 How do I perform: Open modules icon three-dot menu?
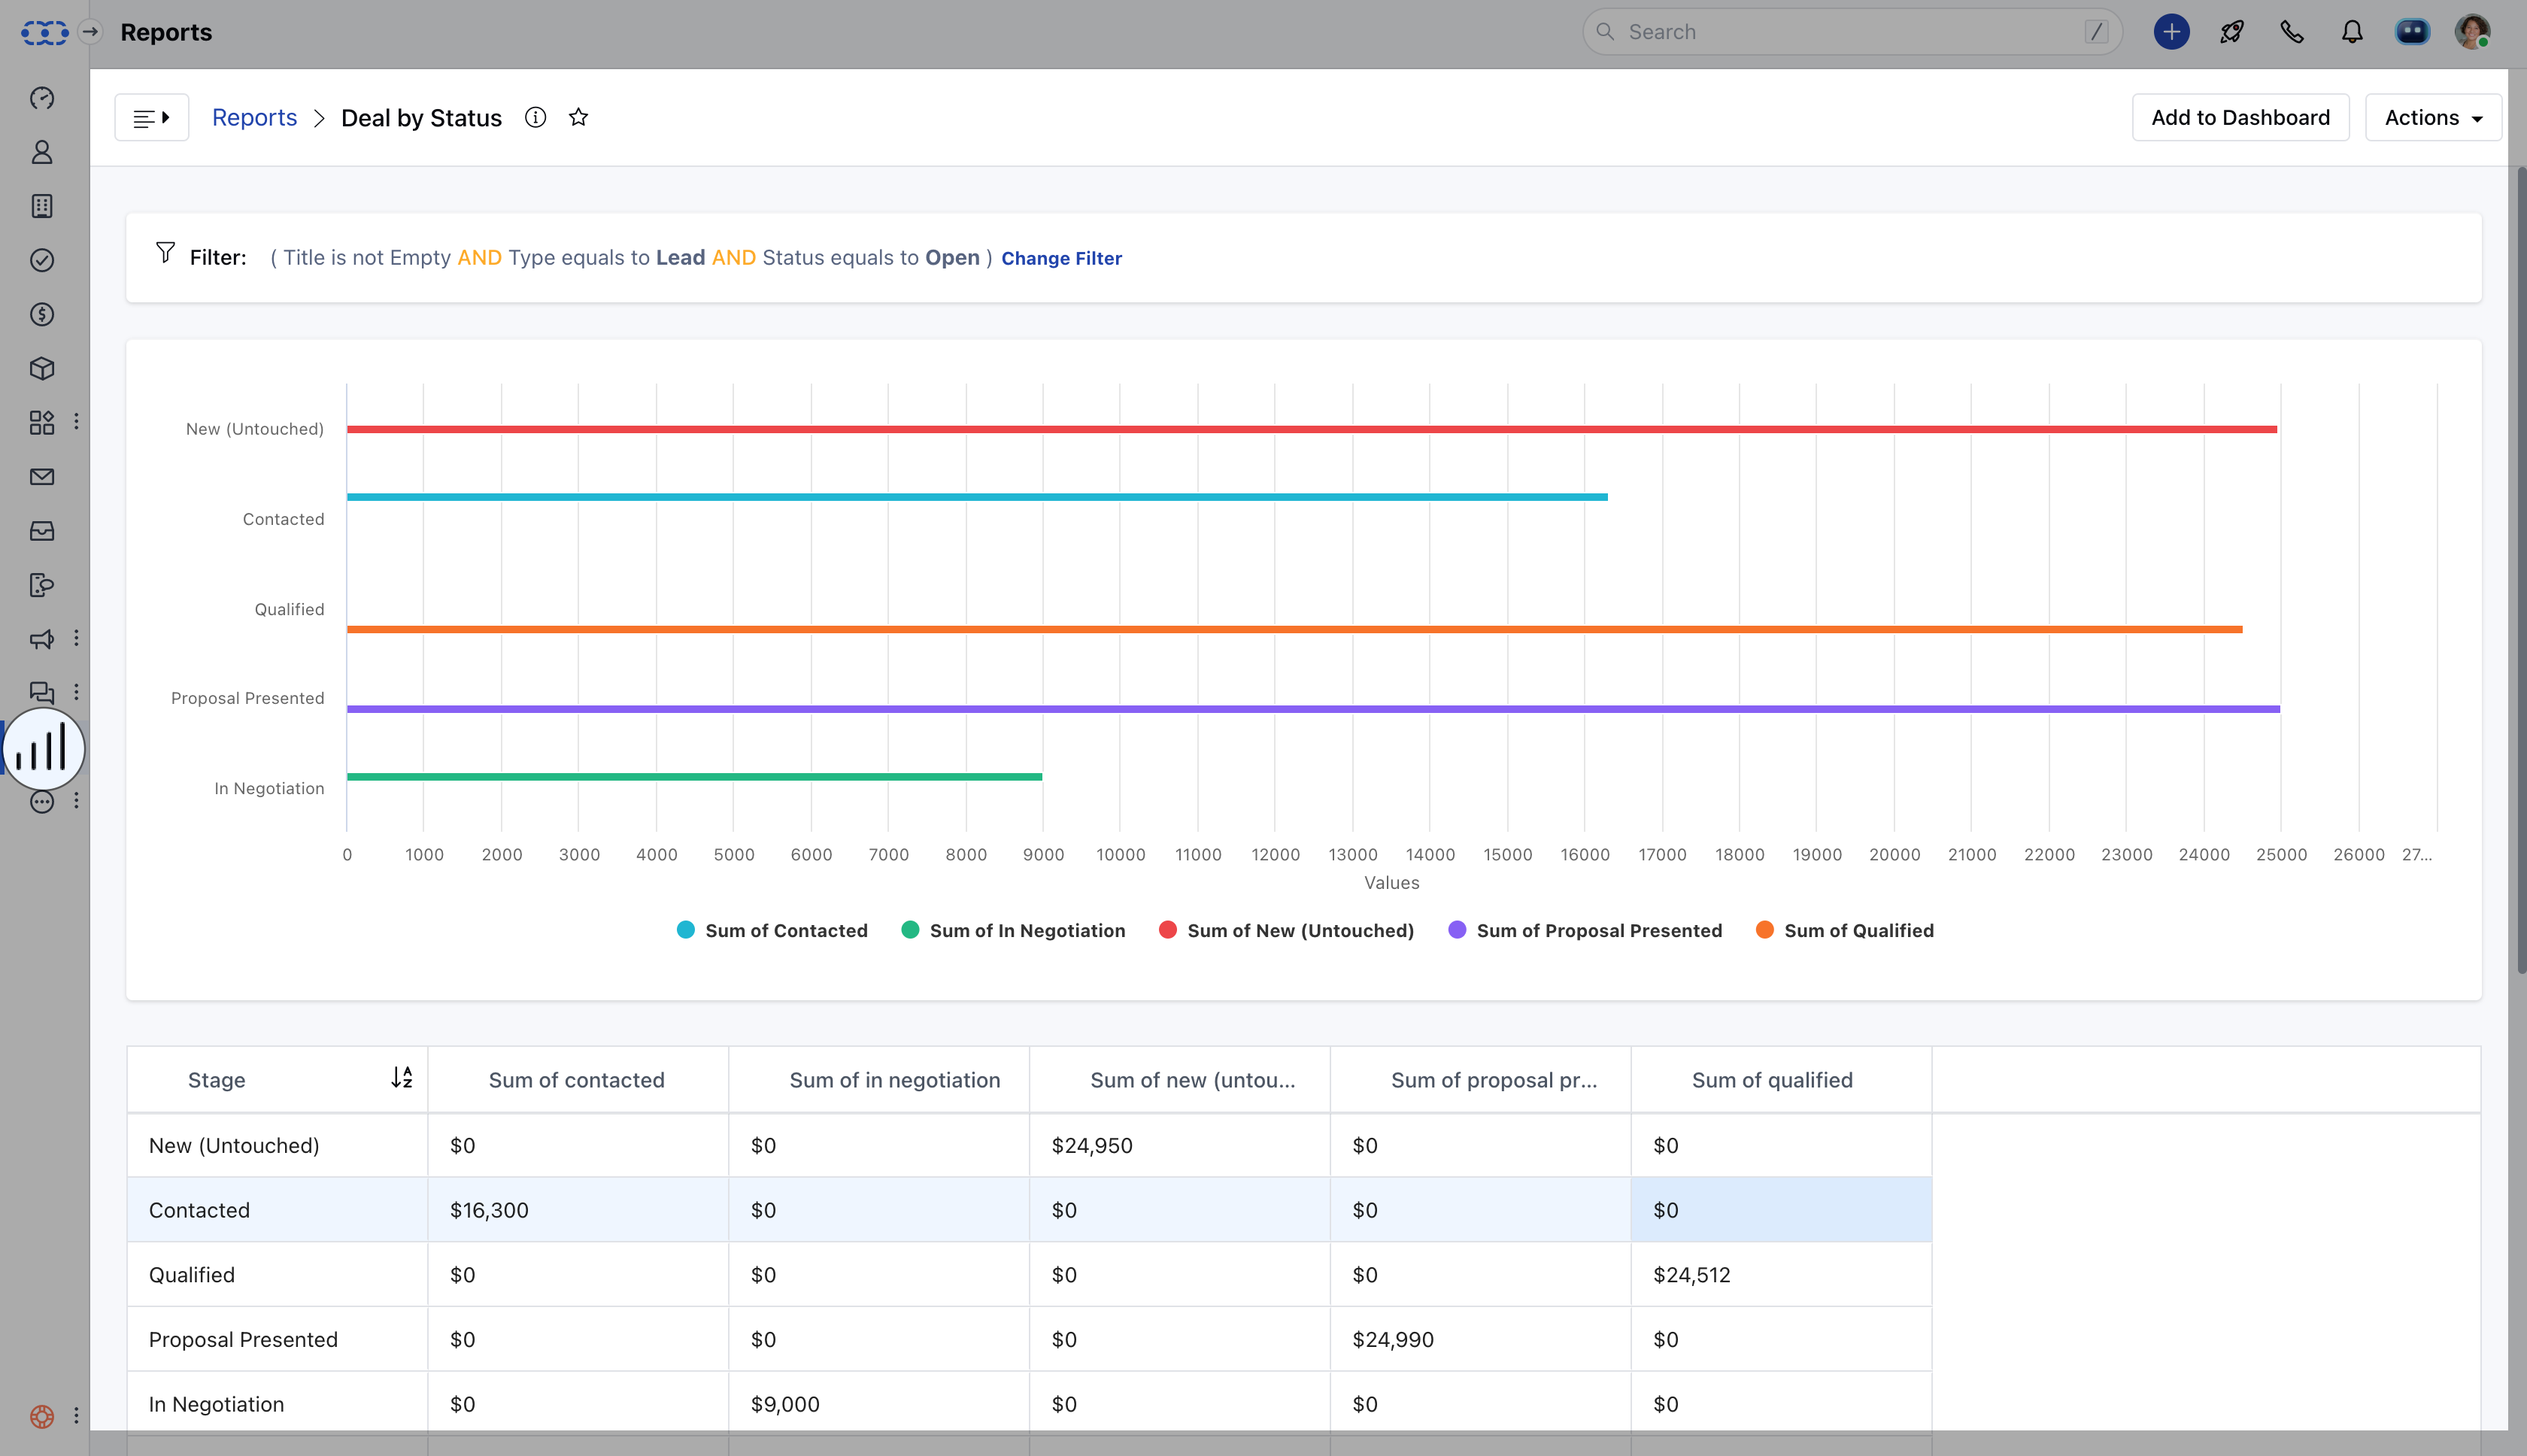click(x=76, y=422)
